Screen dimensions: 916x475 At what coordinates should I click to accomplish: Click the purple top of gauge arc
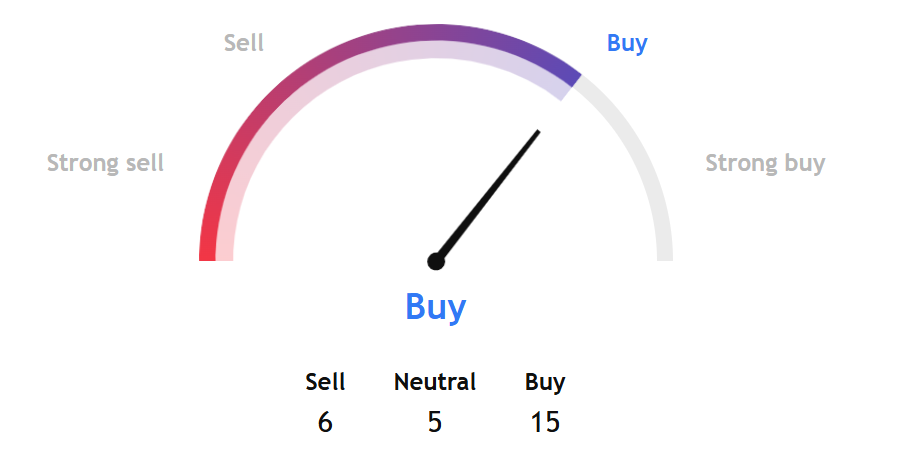pos(436,33)
